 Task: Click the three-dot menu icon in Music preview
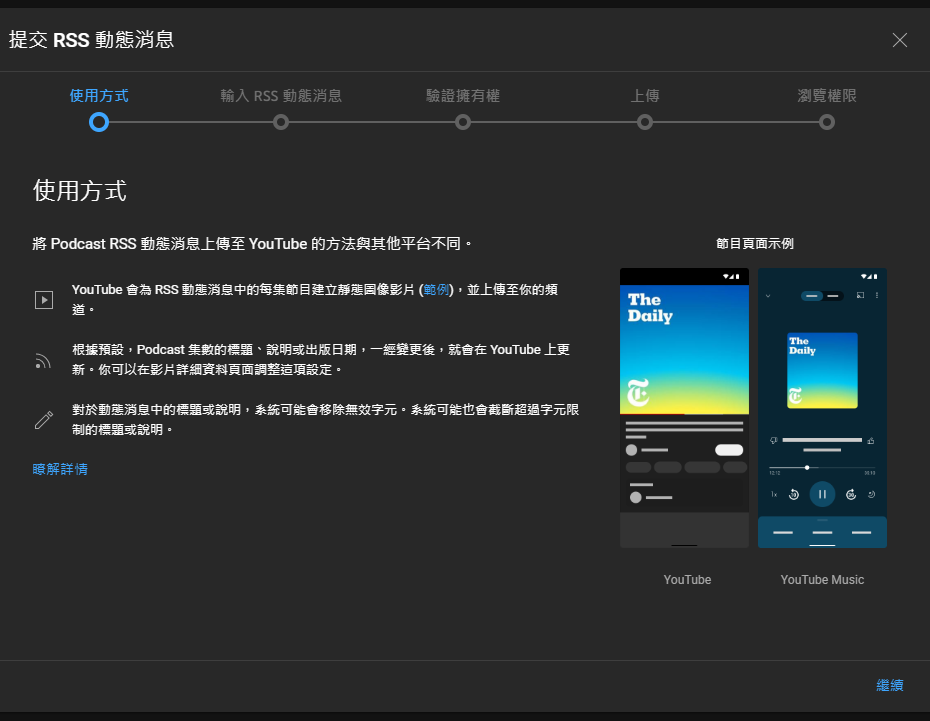(x=877, y=295)
